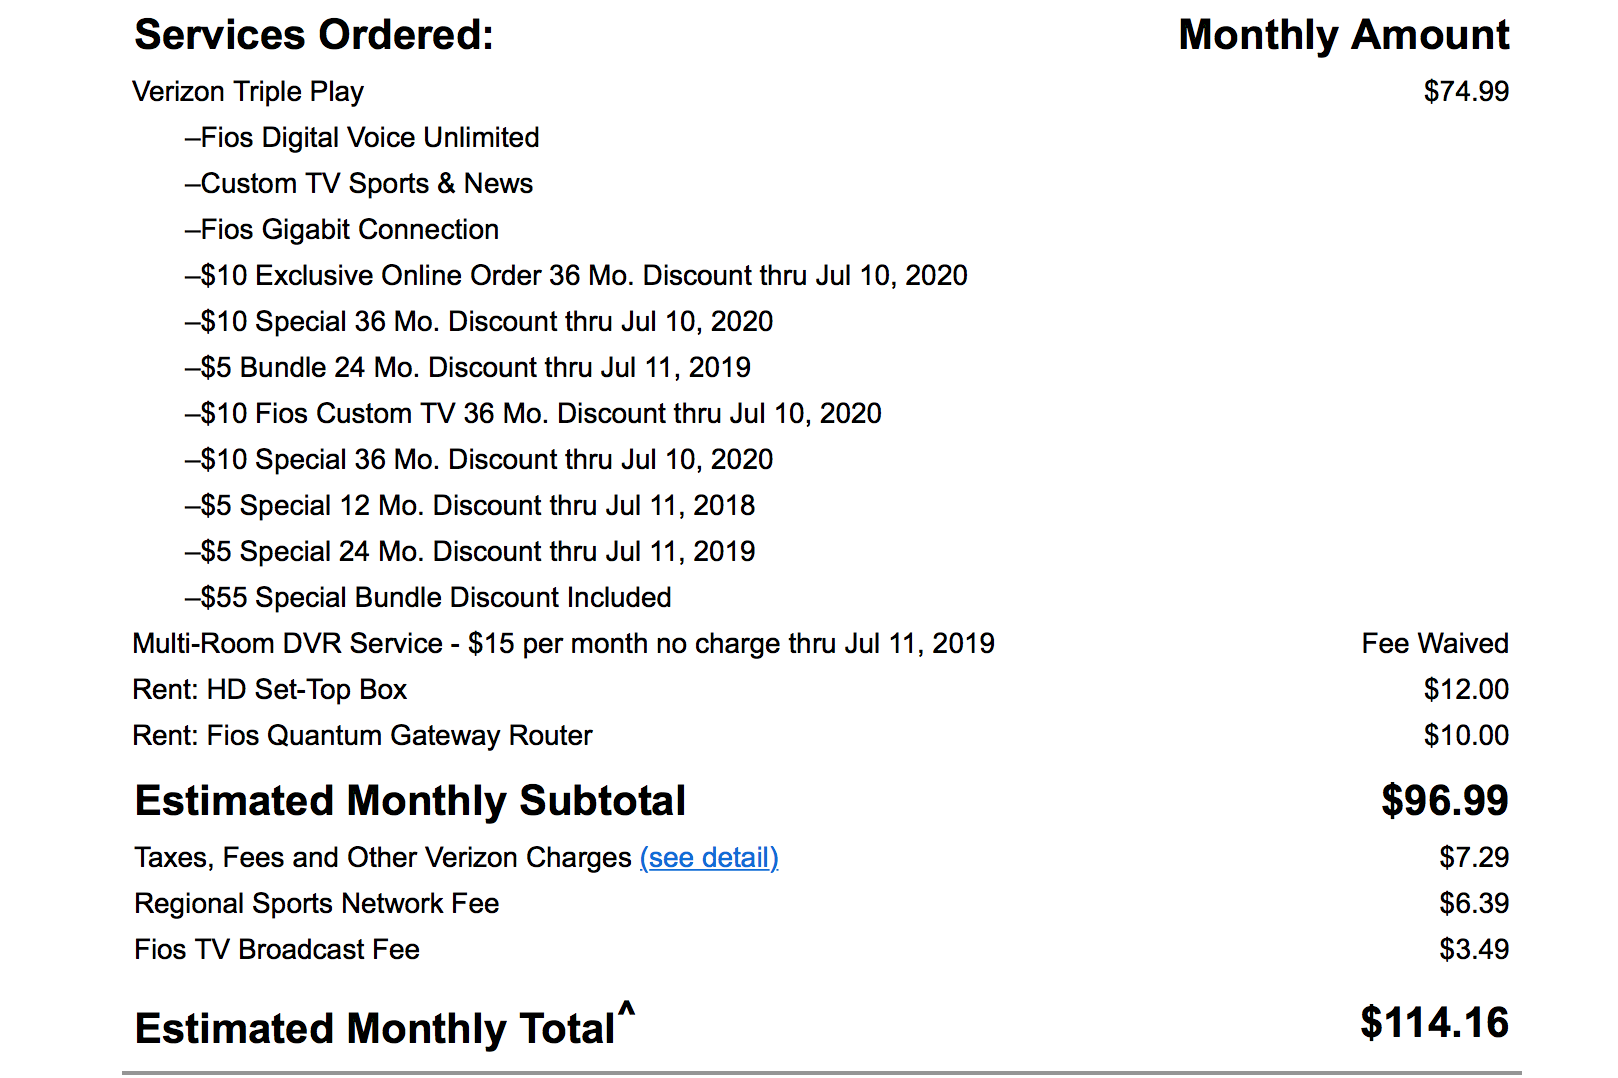Select the Fios Gigabit Connection line
The width and height of the screenshot is (1618, 1078).
click(x=342, y=230)
